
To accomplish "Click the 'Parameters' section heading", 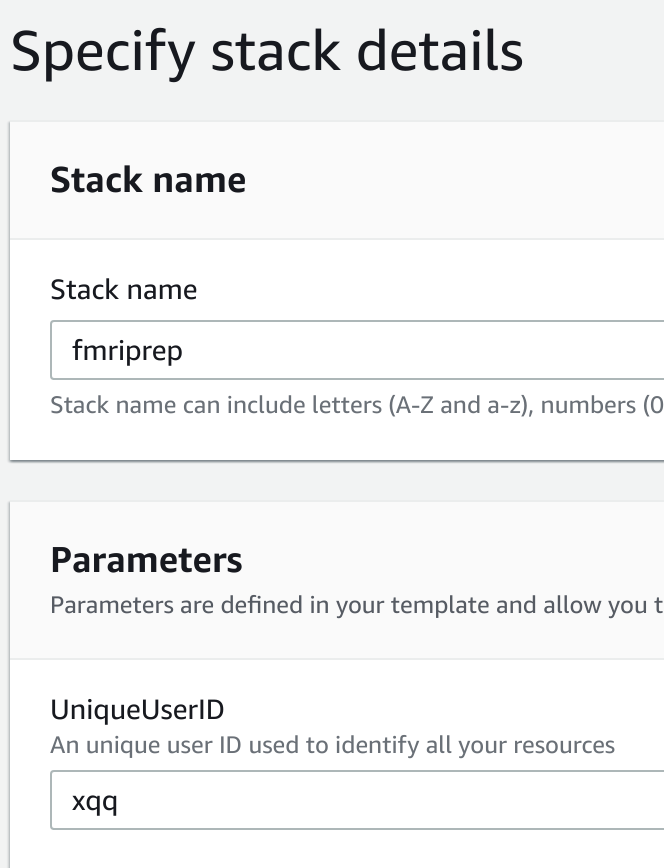I will [x=146, y=560].
